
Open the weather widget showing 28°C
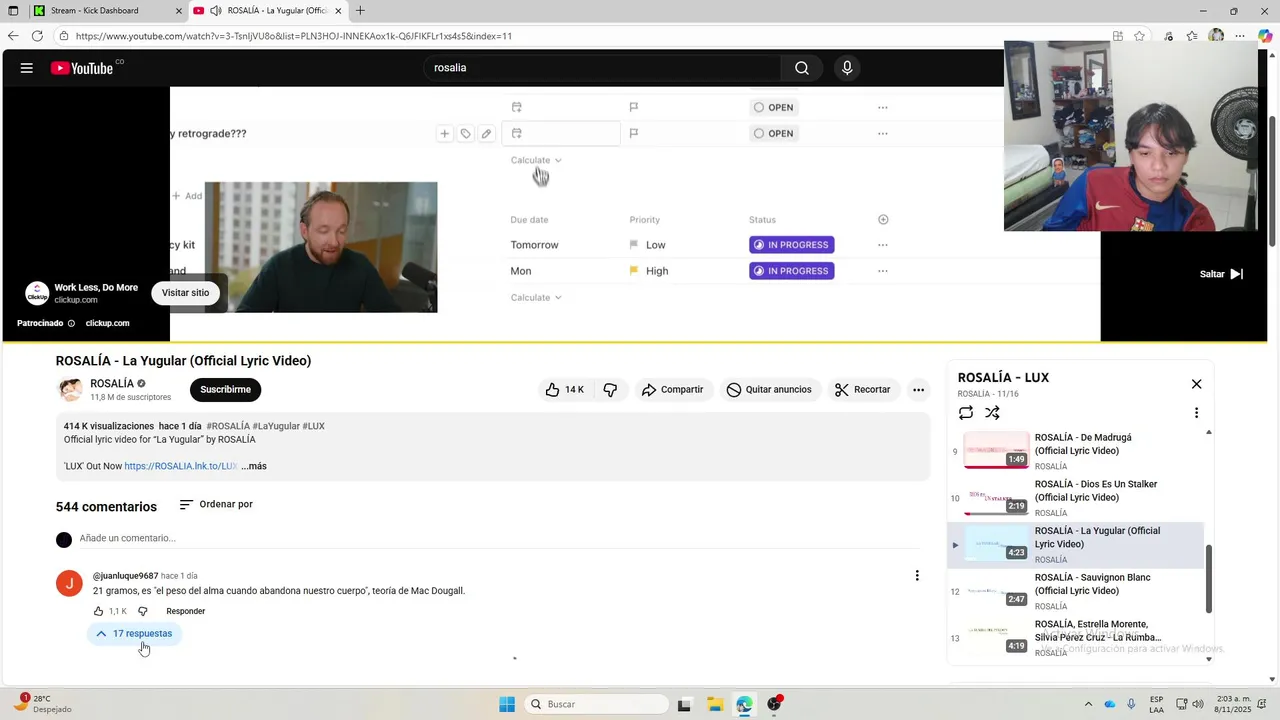tap(40, 703)
